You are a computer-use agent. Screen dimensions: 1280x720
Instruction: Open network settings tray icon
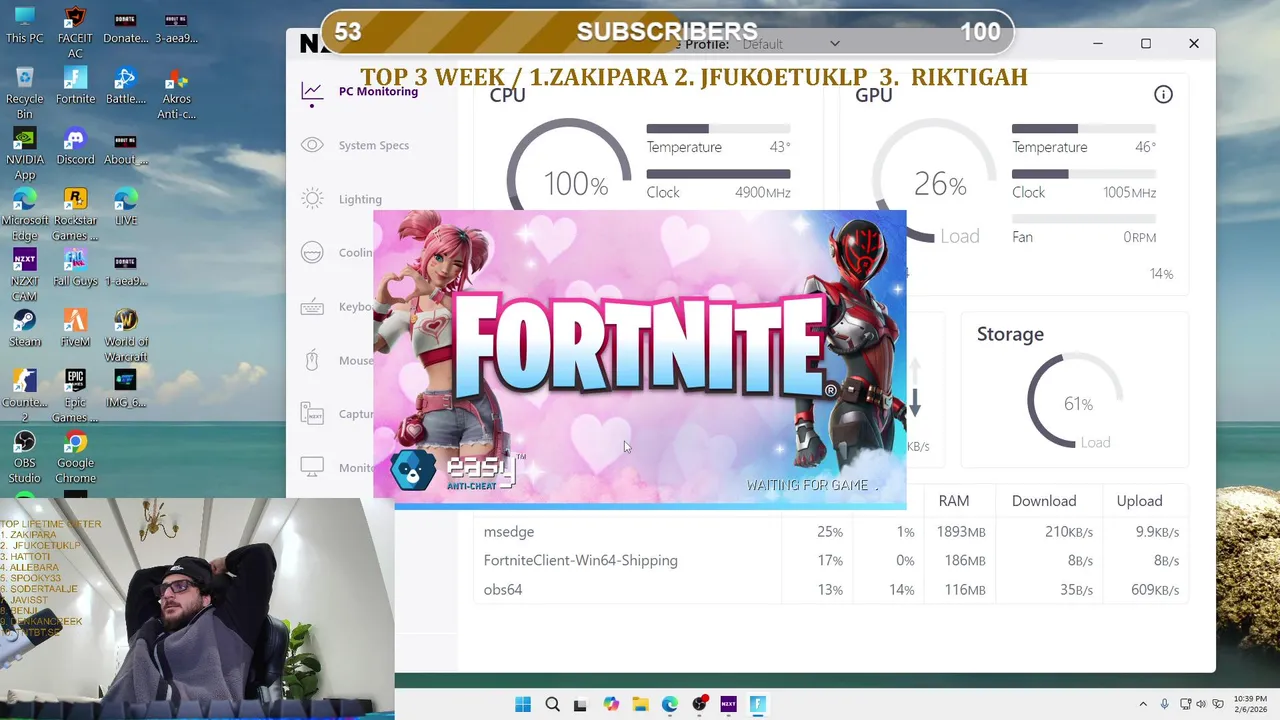[x=1186, y=704]
